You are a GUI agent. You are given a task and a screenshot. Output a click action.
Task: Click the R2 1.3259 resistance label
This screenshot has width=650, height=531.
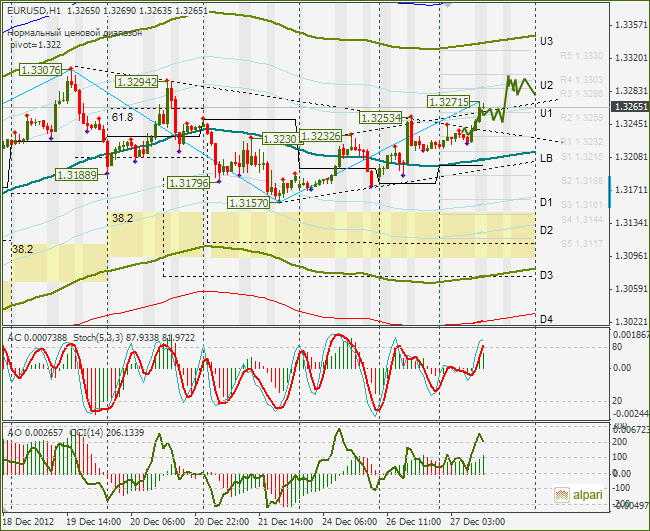(582, 118)
